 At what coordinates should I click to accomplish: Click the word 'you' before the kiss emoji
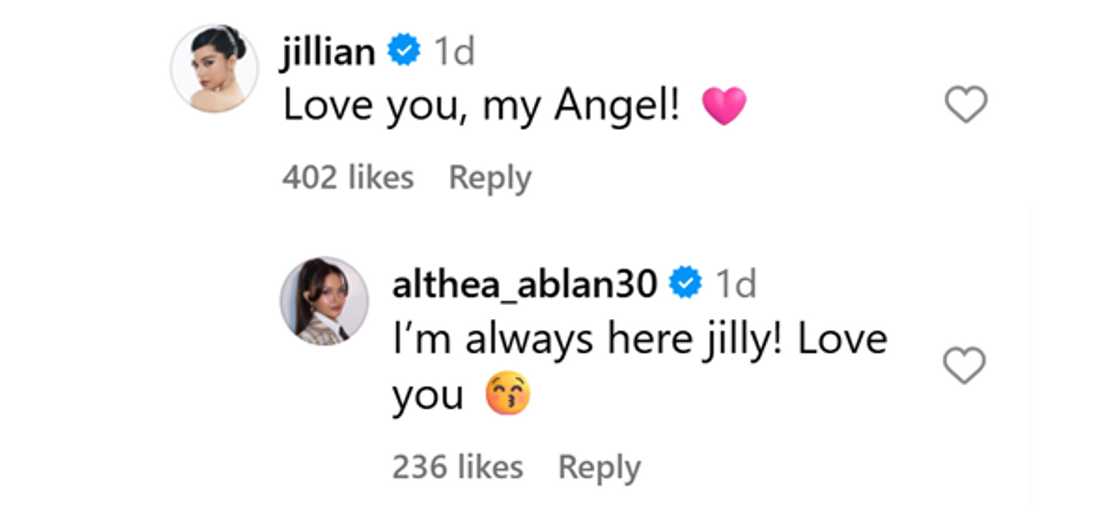[x=428, y=399]
